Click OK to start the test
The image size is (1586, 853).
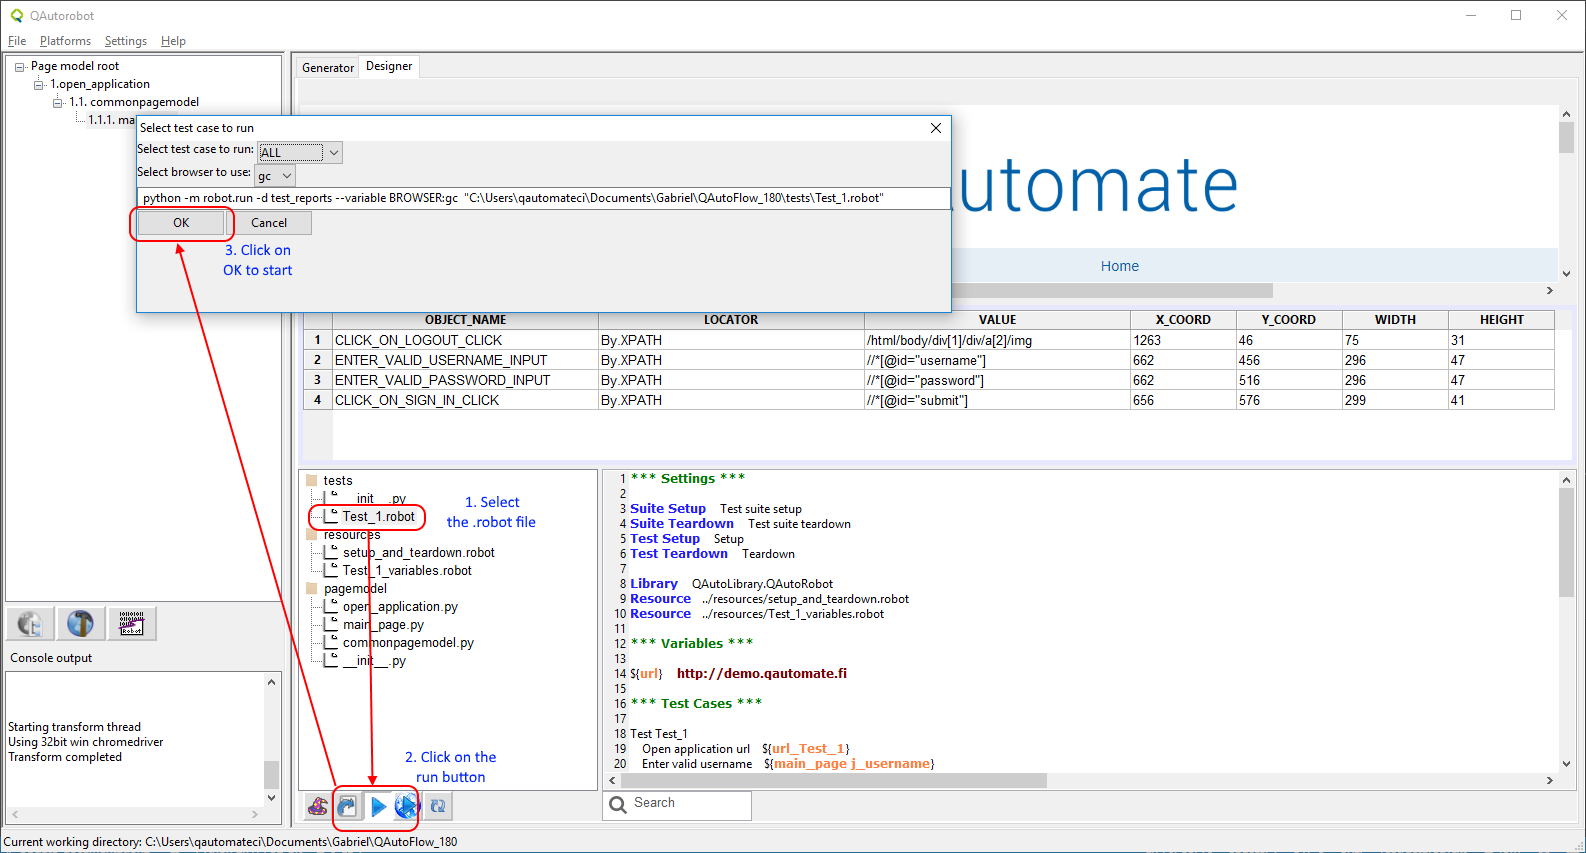tap(181, 223)
